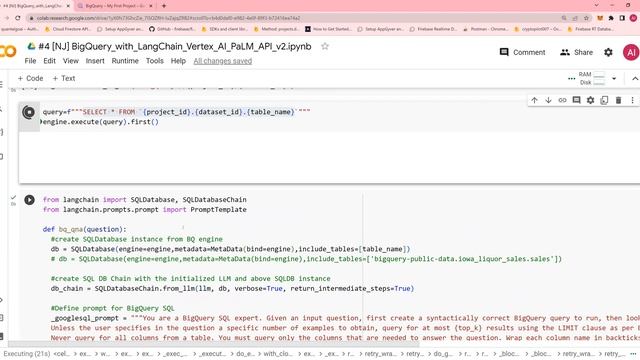
Task: Open the Colab logo home
Action: click(x=8, y=52)
